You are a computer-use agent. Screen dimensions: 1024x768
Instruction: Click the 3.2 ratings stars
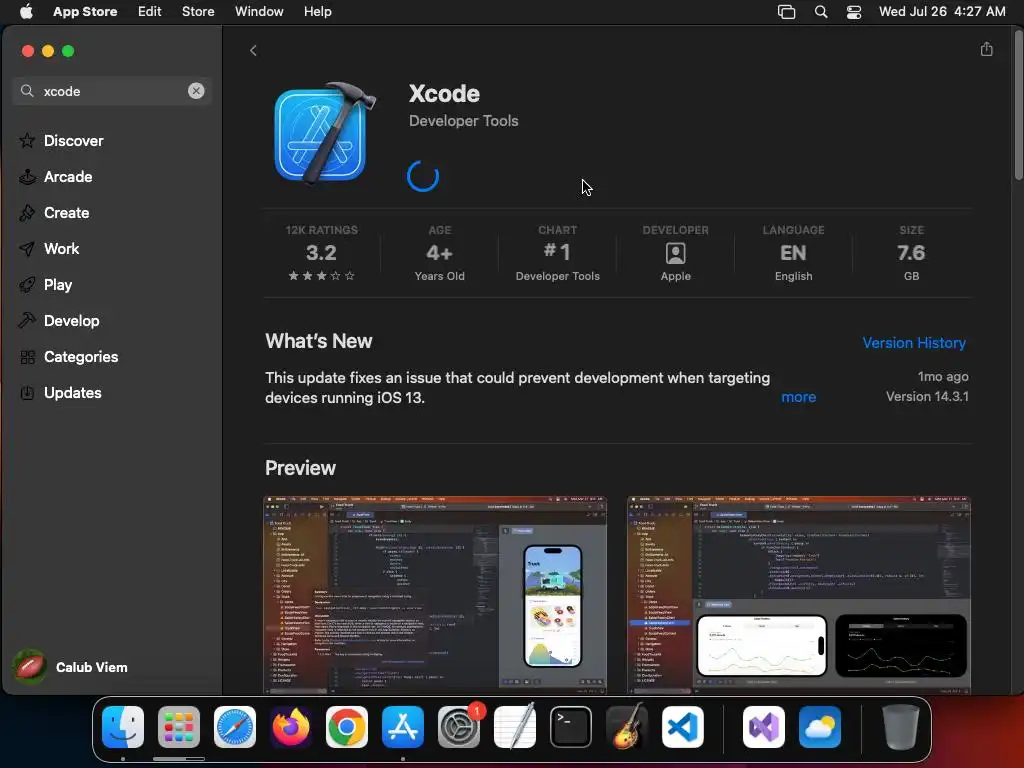coord(321,276)
